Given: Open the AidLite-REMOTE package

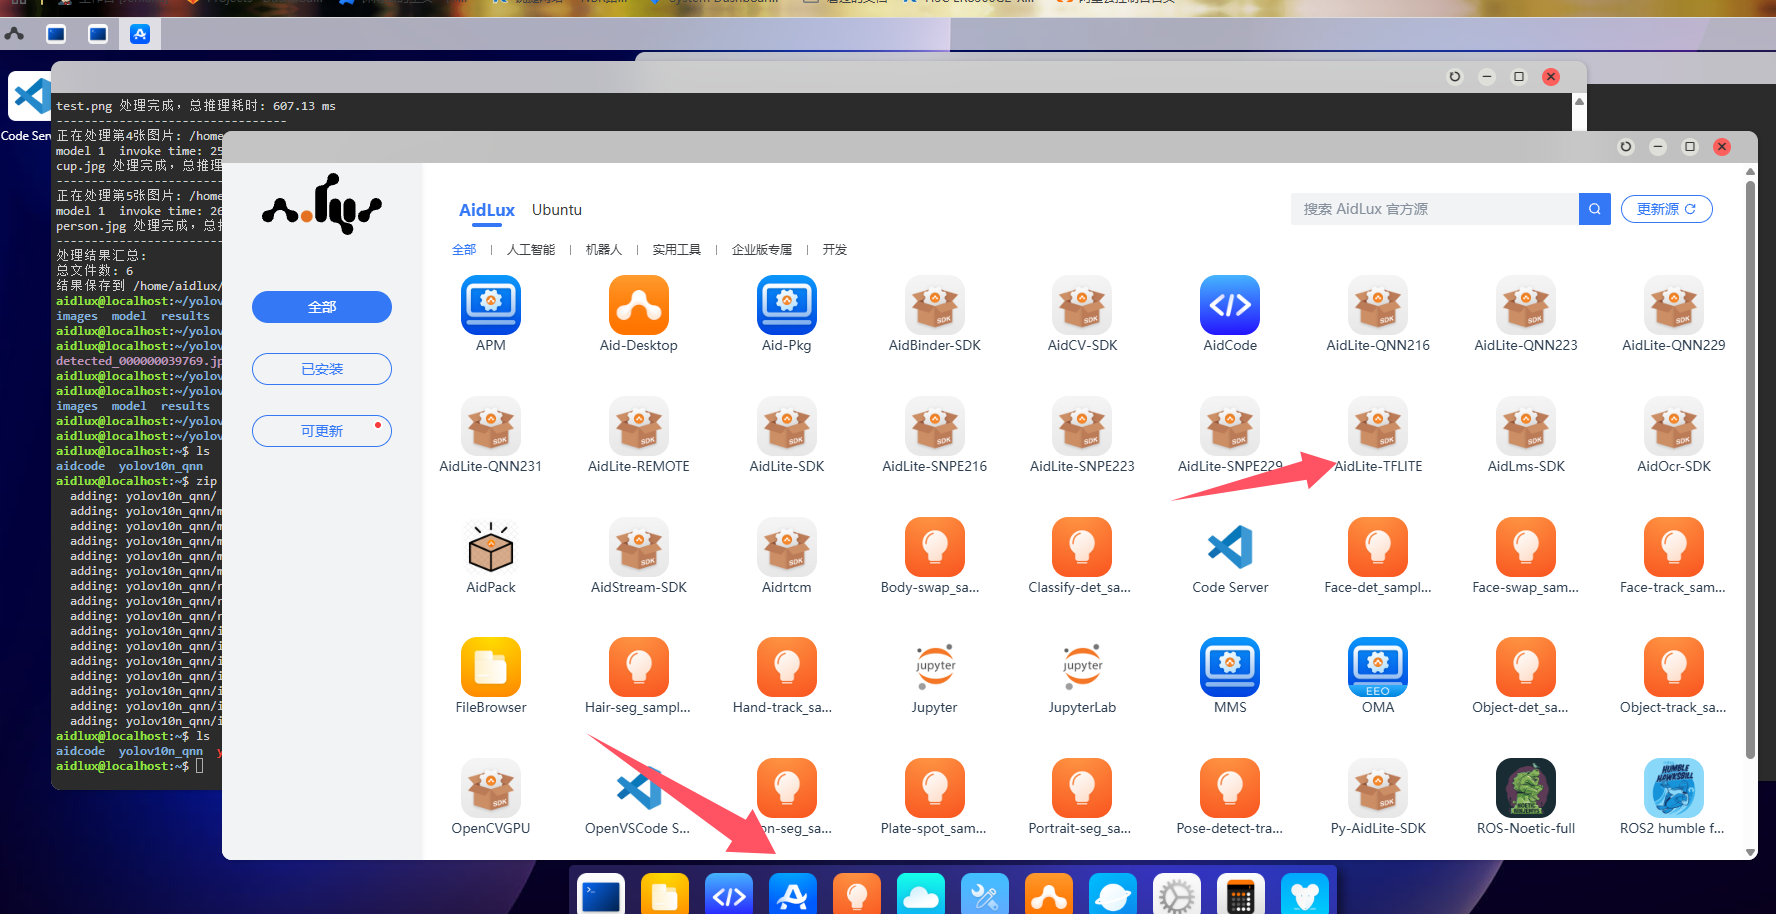Looking at the screenshot, I should (x=639, y=426).
